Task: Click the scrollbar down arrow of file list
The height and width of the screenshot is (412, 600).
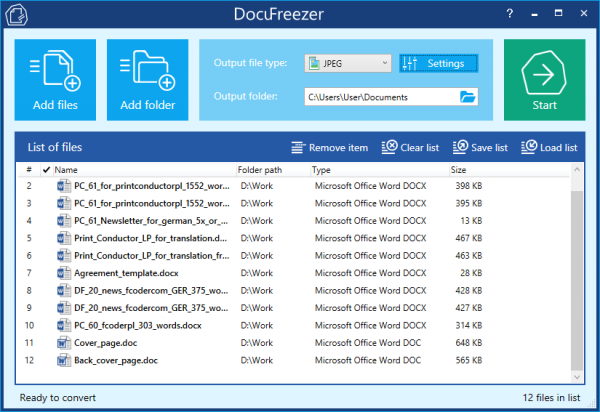Action: pyautogui.click(x=577, y=377)
